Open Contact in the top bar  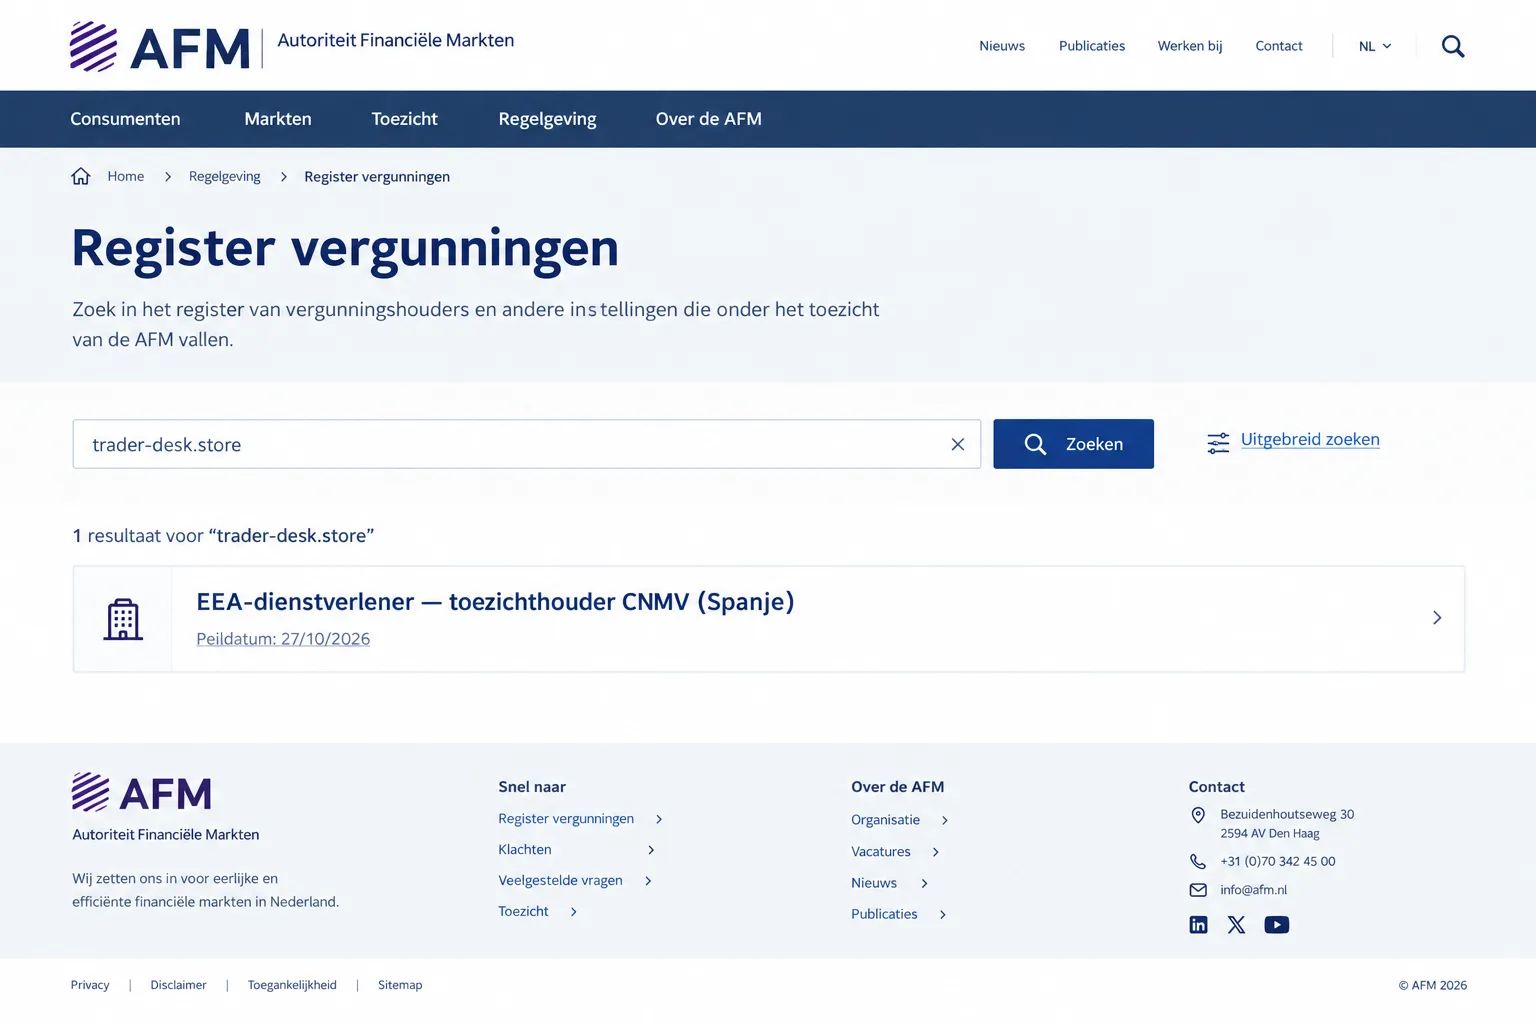(x=1279, y=46)
